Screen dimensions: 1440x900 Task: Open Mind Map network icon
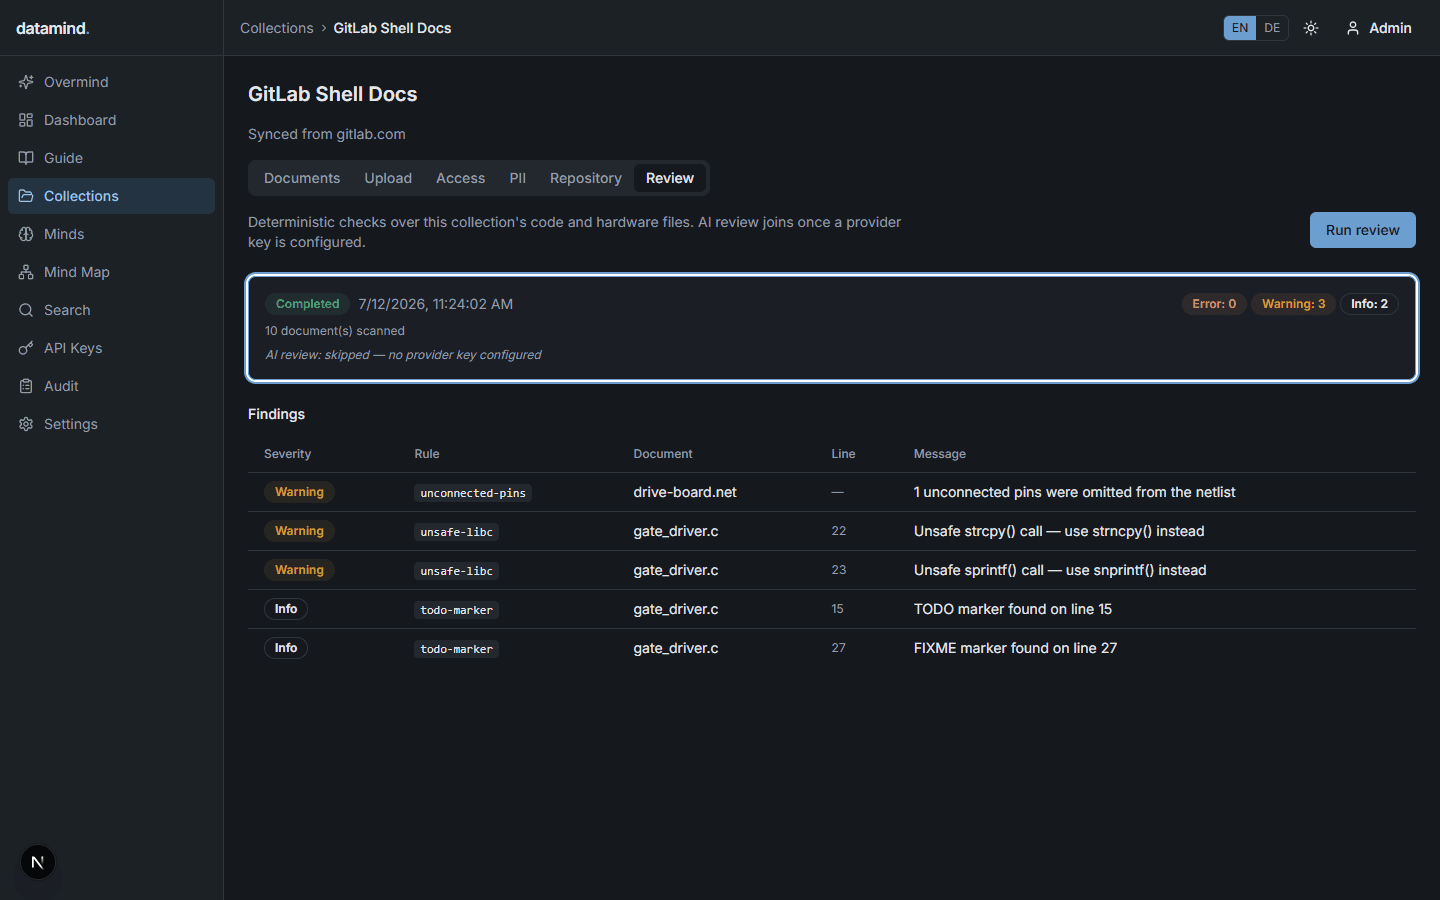26,272
